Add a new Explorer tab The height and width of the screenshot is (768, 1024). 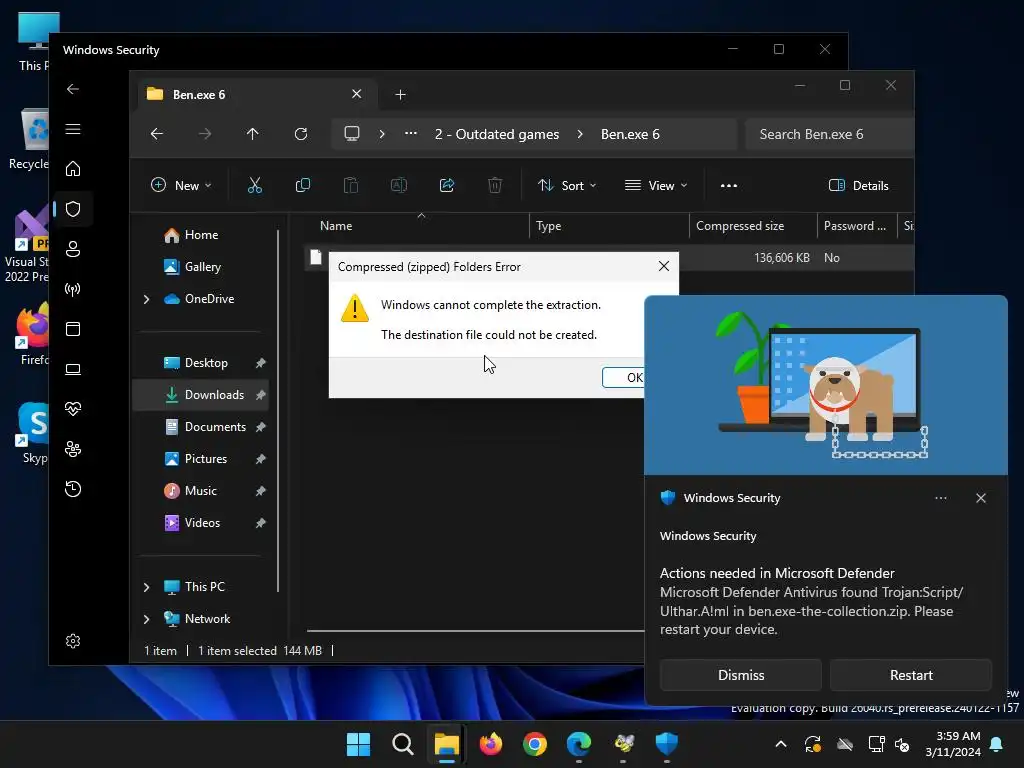400,95
